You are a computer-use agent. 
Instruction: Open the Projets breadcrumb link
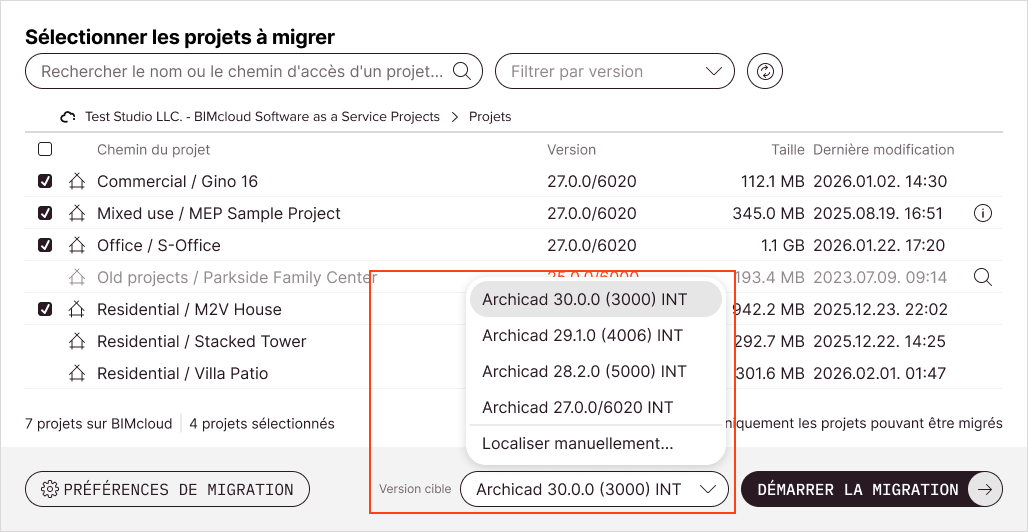tap(490, 117)
